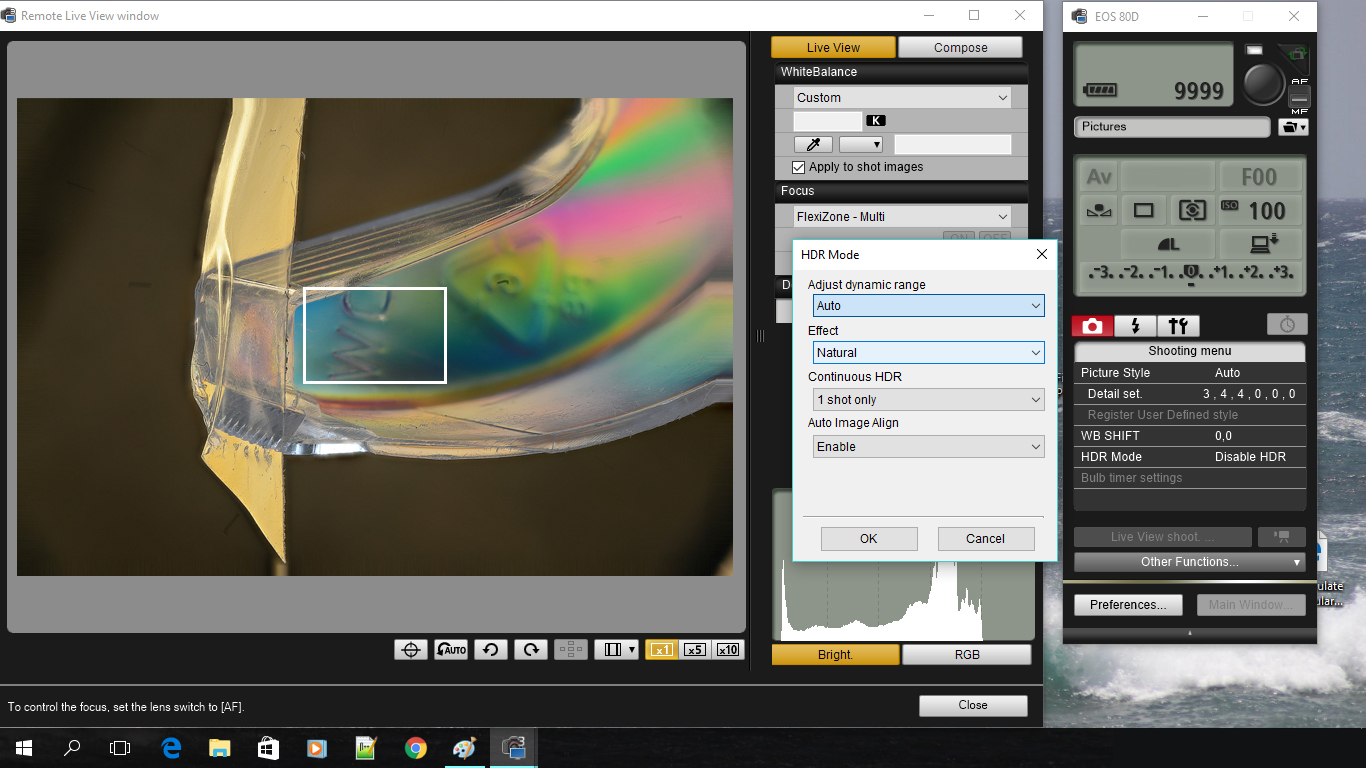This screenshot has width=1366, height=768.
Task: Confirm HDR settings with OK
Action: point(868,538)
